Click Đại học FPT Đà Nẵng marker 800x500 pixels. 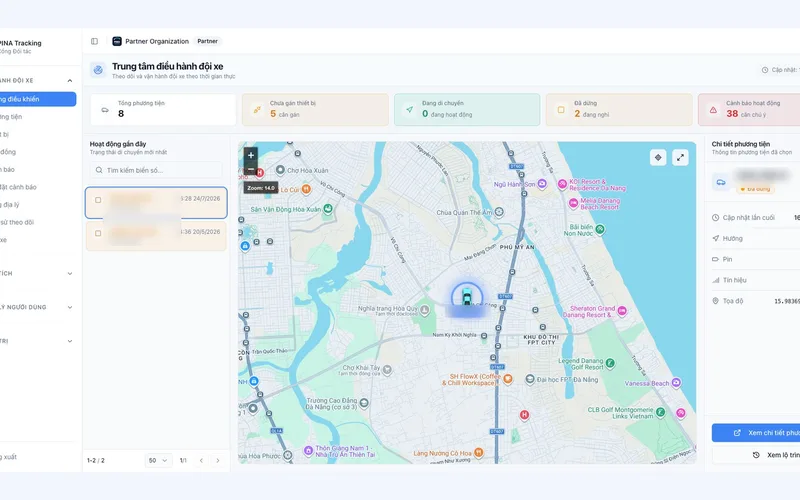(x=530, y=379)
